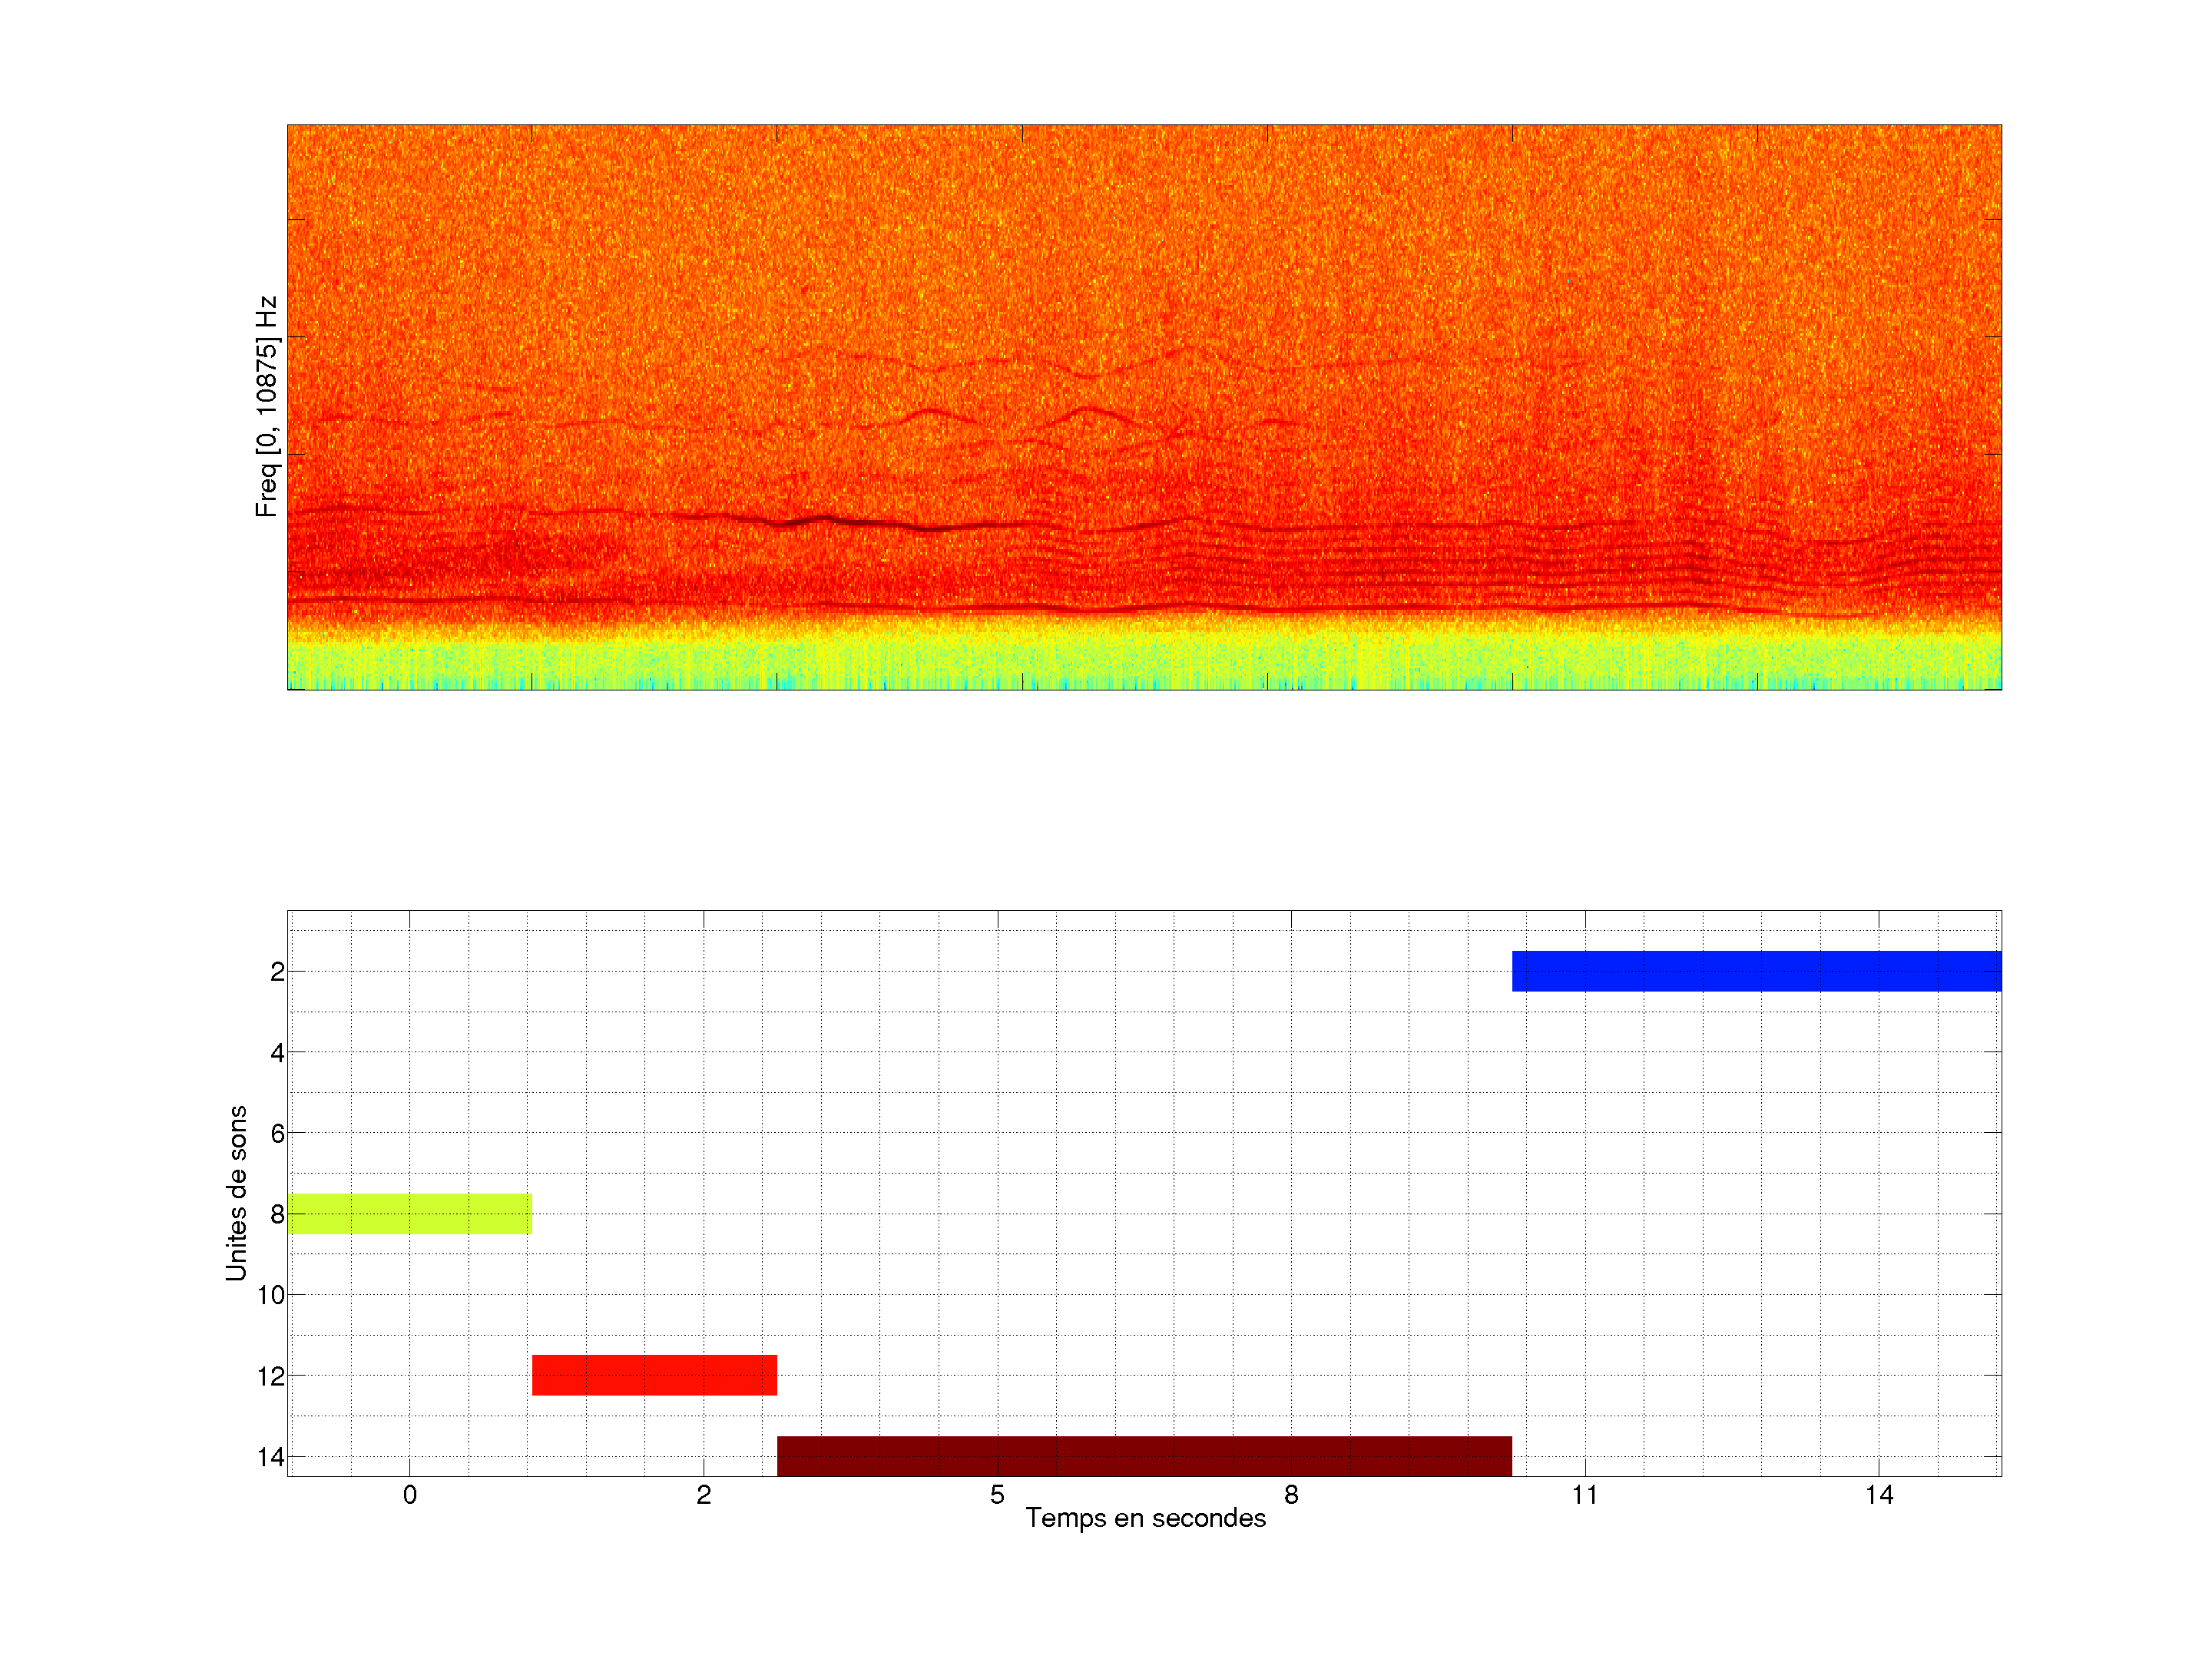This screenshot has height=1659, width=2212.
Task: Click y-axis tick label 10
Action: 270,1295
